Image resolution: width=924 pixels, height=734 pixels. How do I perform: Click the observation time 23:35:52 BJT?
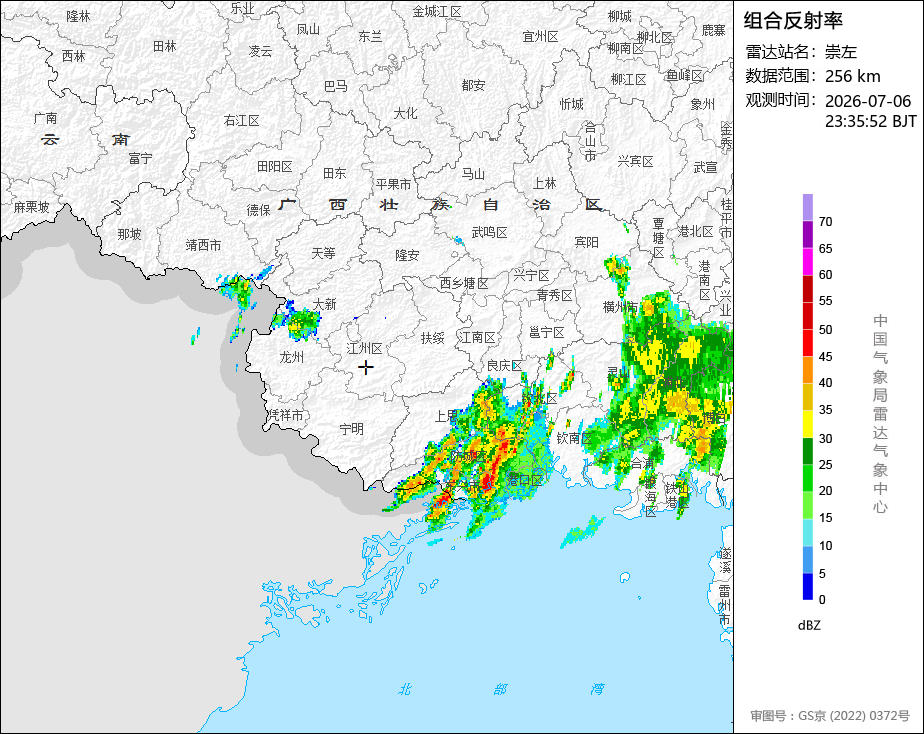click(x=870, y=121)
